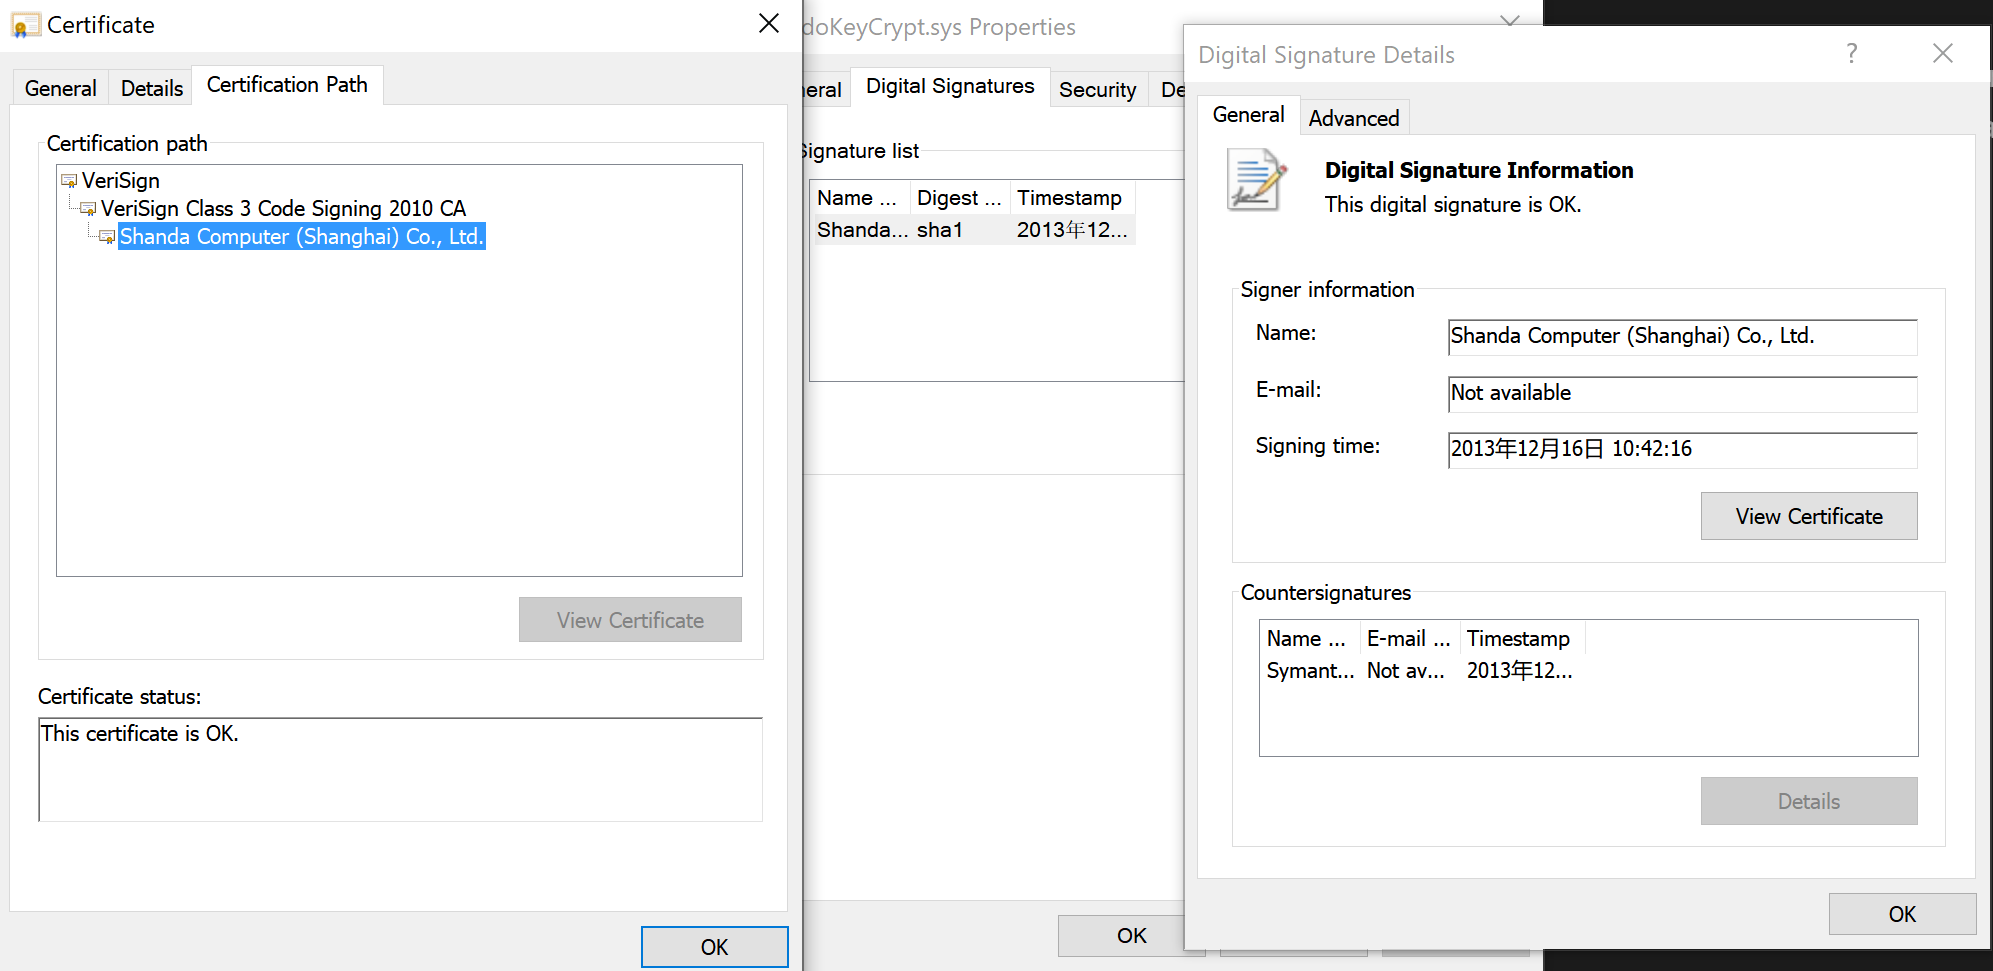Select VeriSign root in certification path

click(121, 181)
